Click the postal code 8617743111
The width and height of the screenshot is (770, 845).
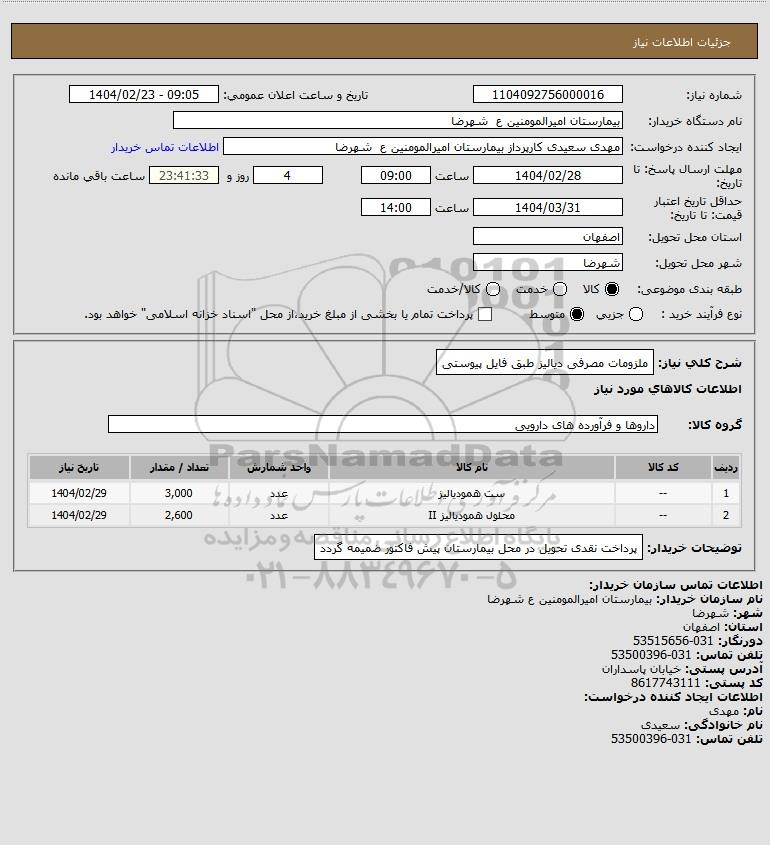point(665,683)
